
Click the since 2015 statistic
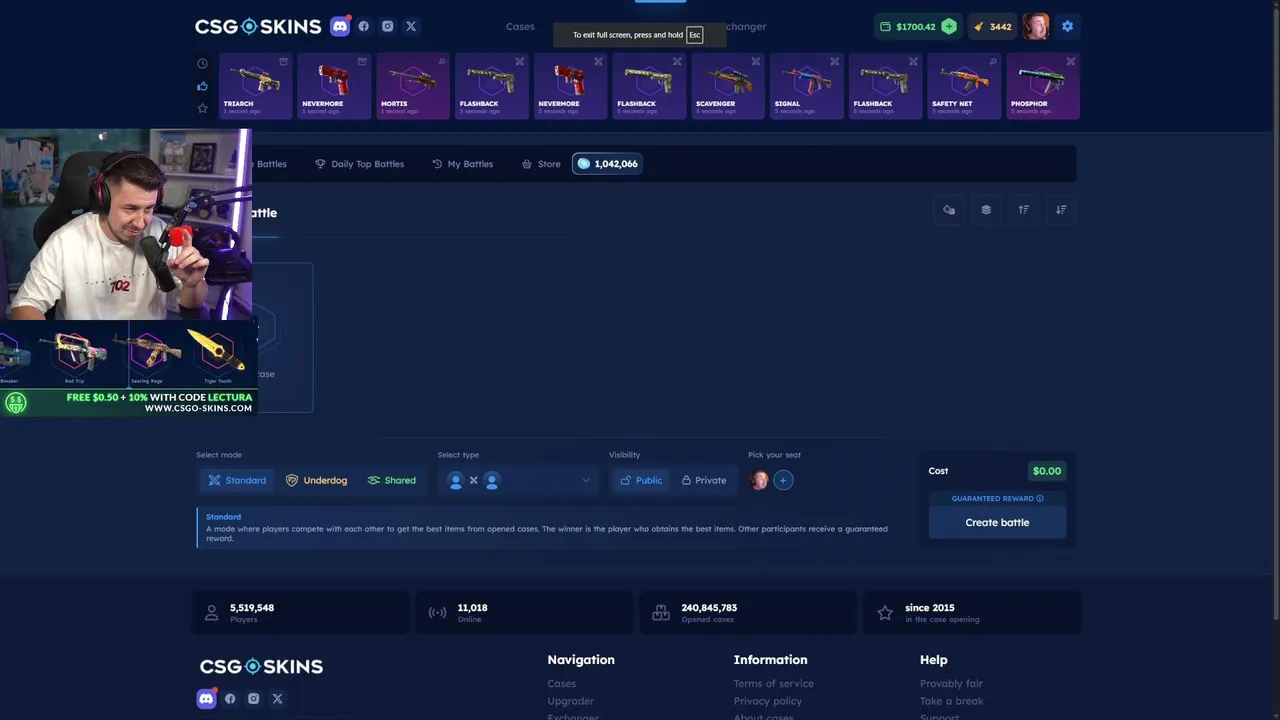pyautogui.click(x=972, y=613)
